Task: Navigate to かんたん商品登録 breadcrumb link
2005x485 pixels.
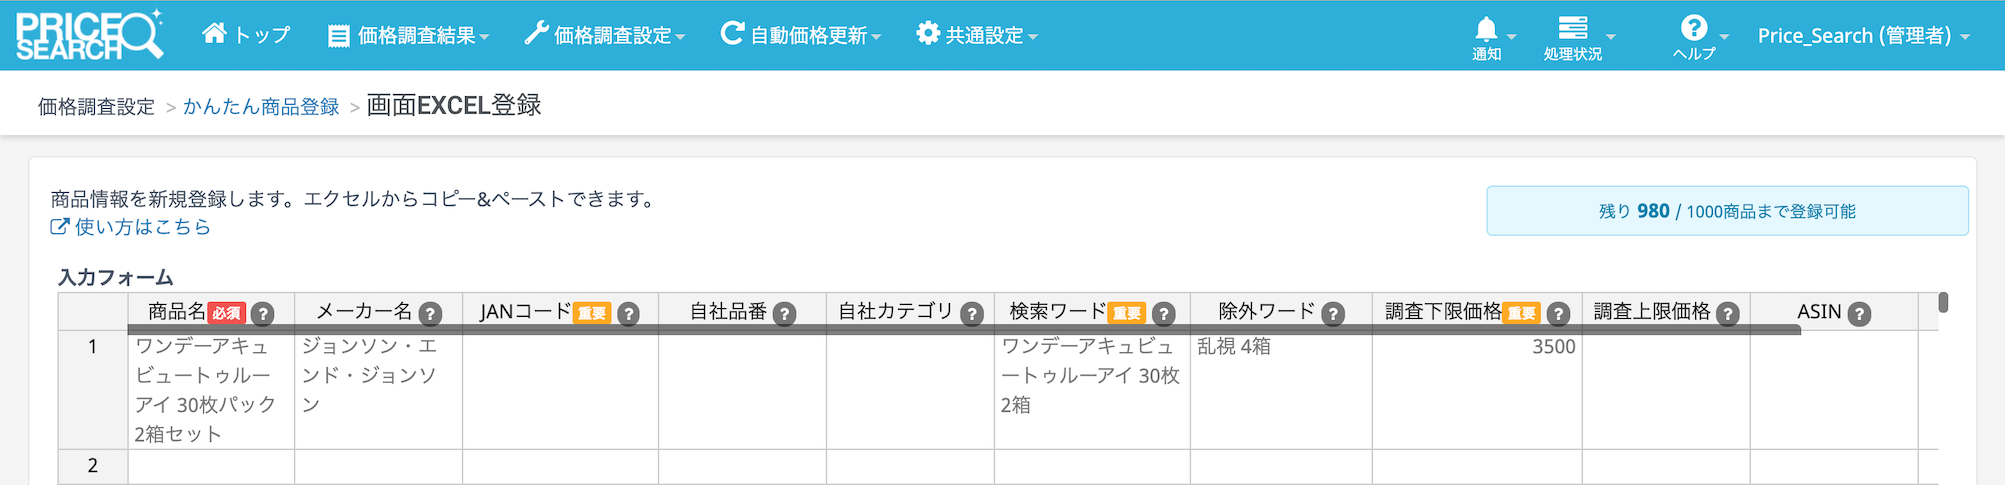Action: pos(261,107)
